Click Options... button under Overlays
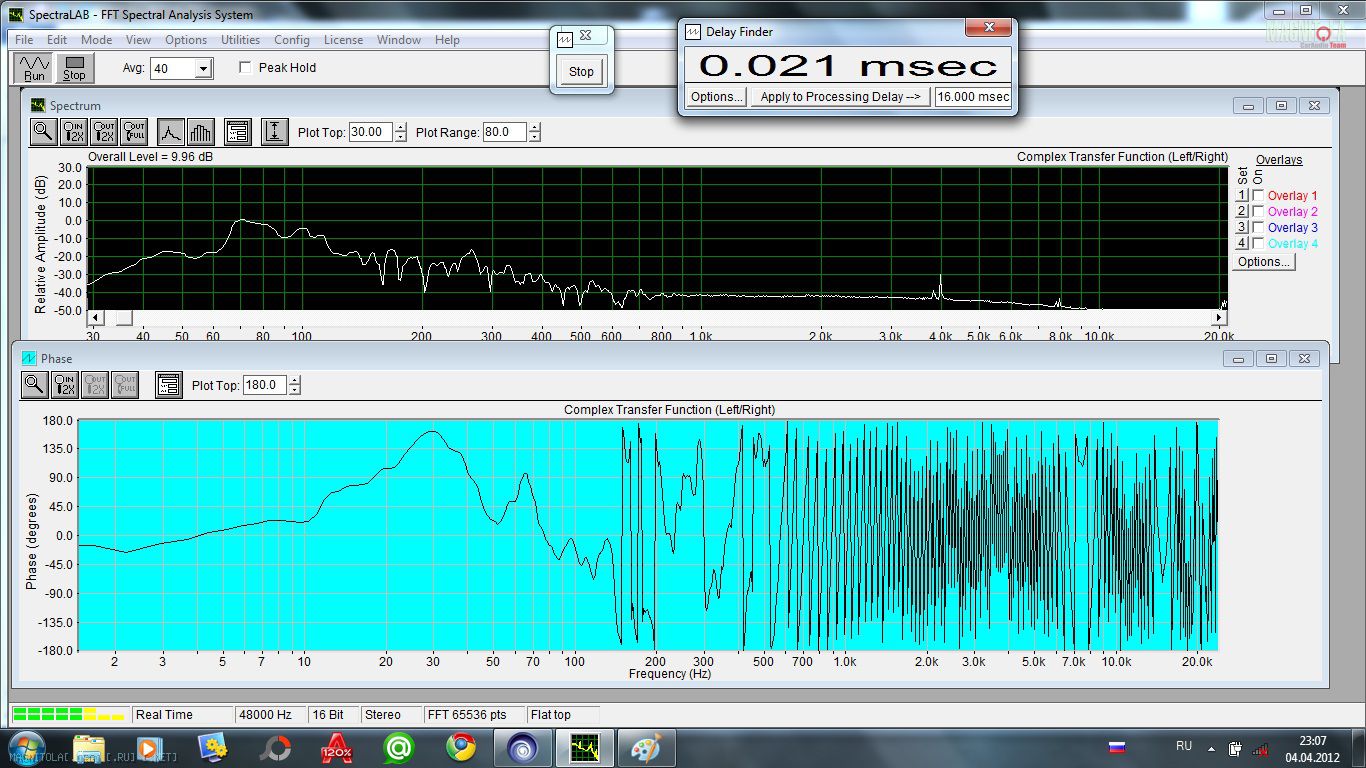The width and height of the screenshot is (1366, 768). pyautogui.click(x=1264, y=262)
